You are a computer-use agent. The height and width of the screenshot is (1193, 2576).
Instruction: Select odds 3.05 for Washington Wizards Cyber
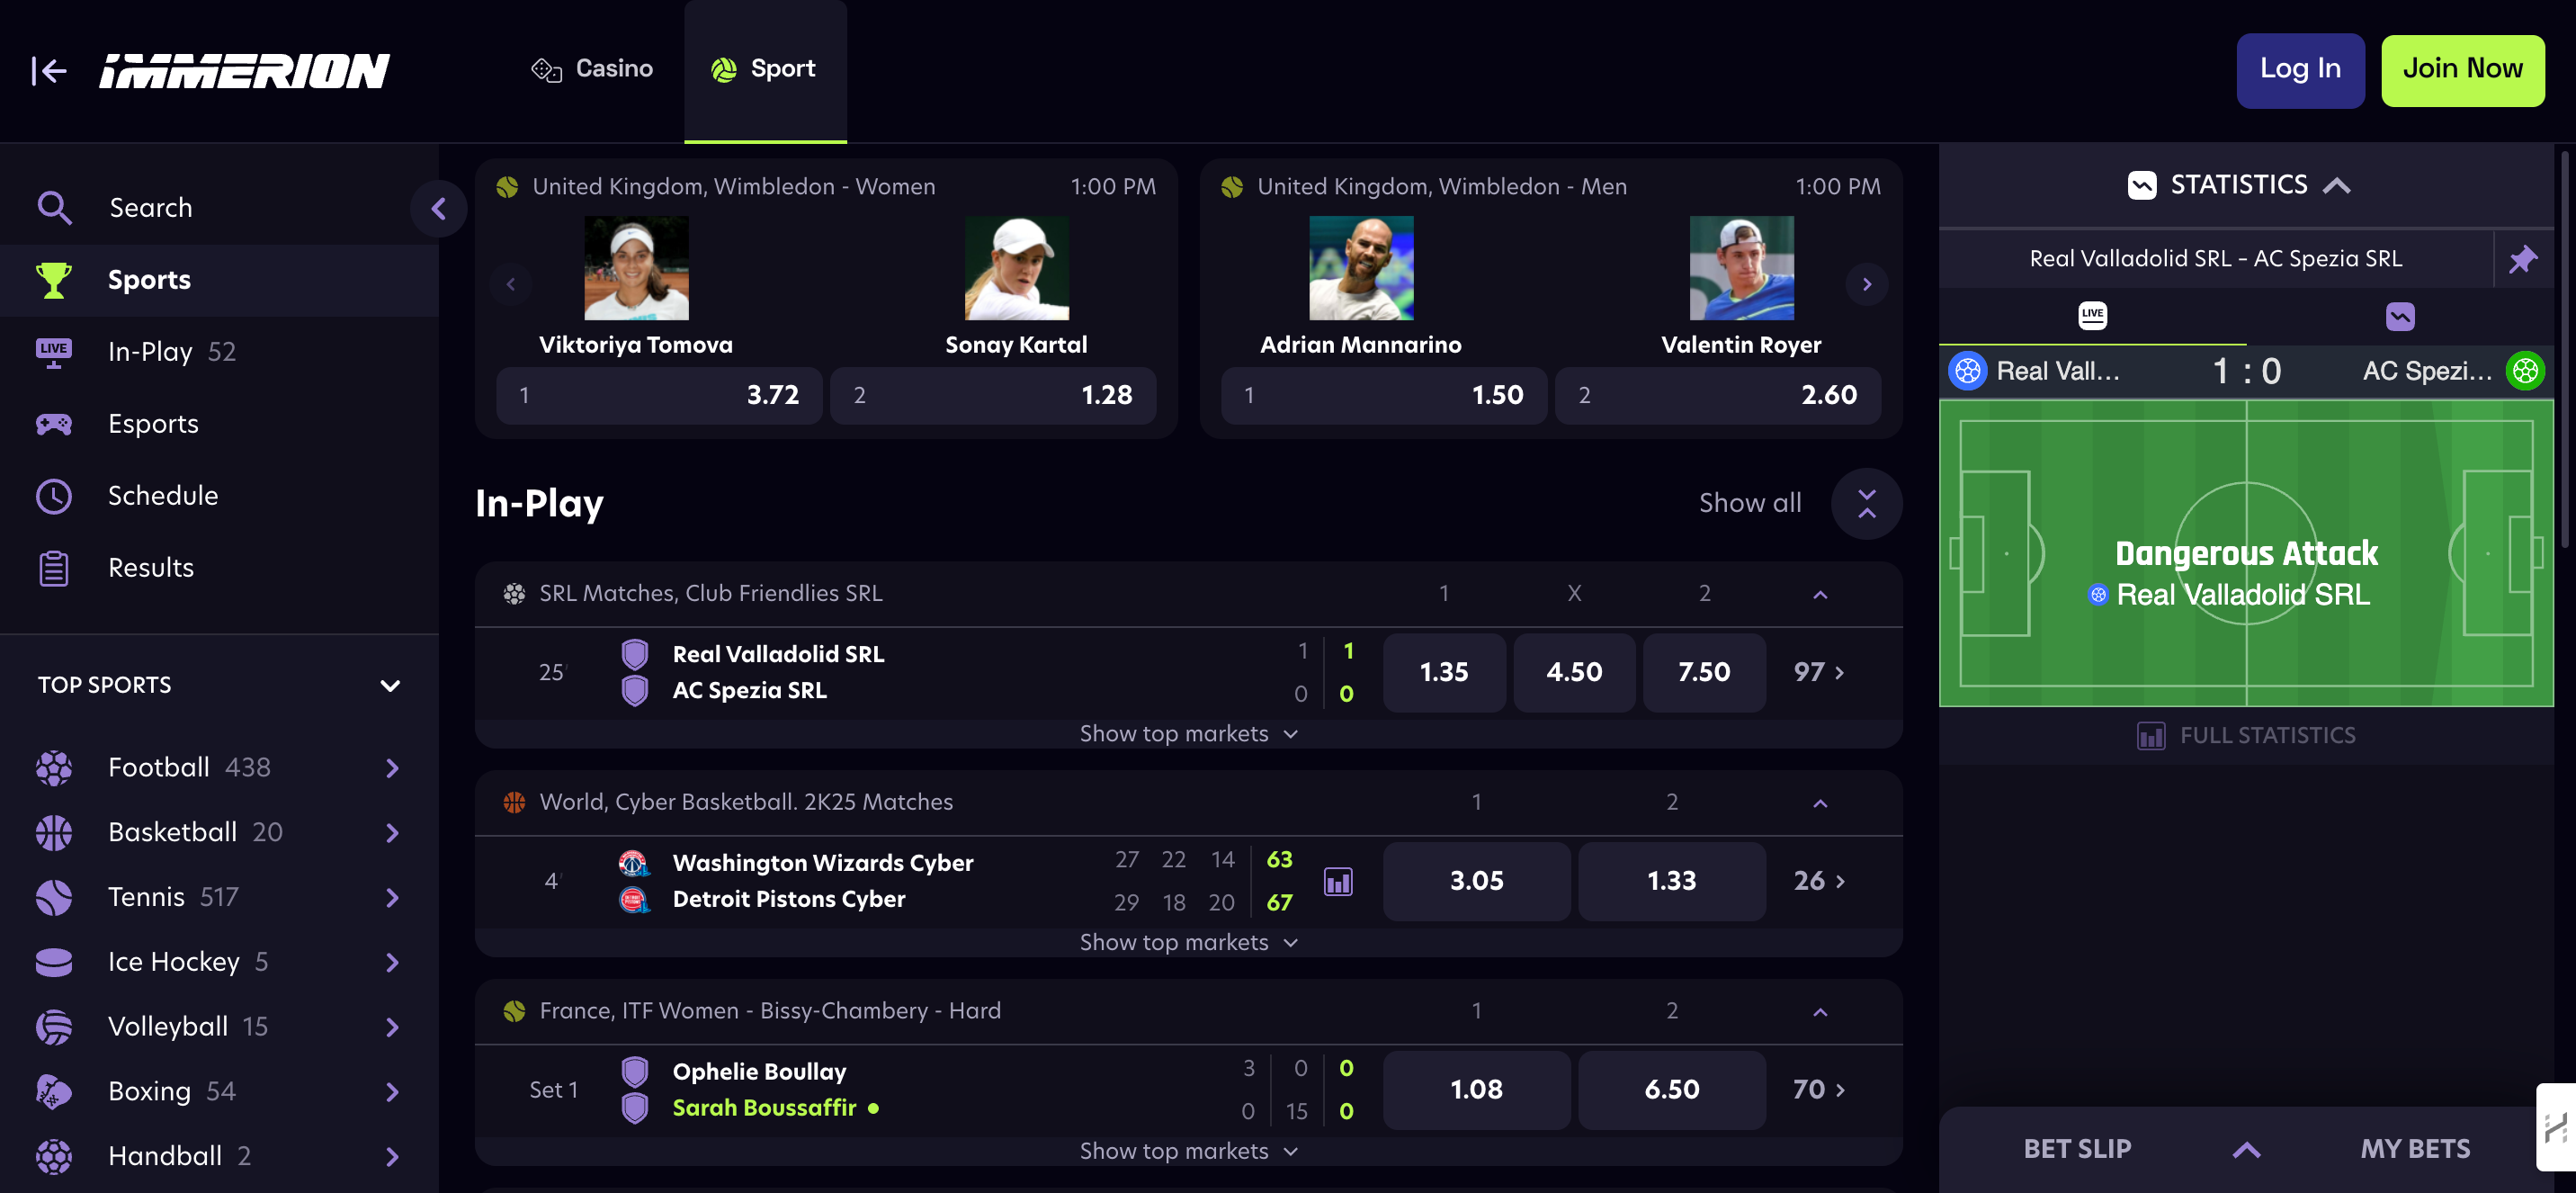1476,881
